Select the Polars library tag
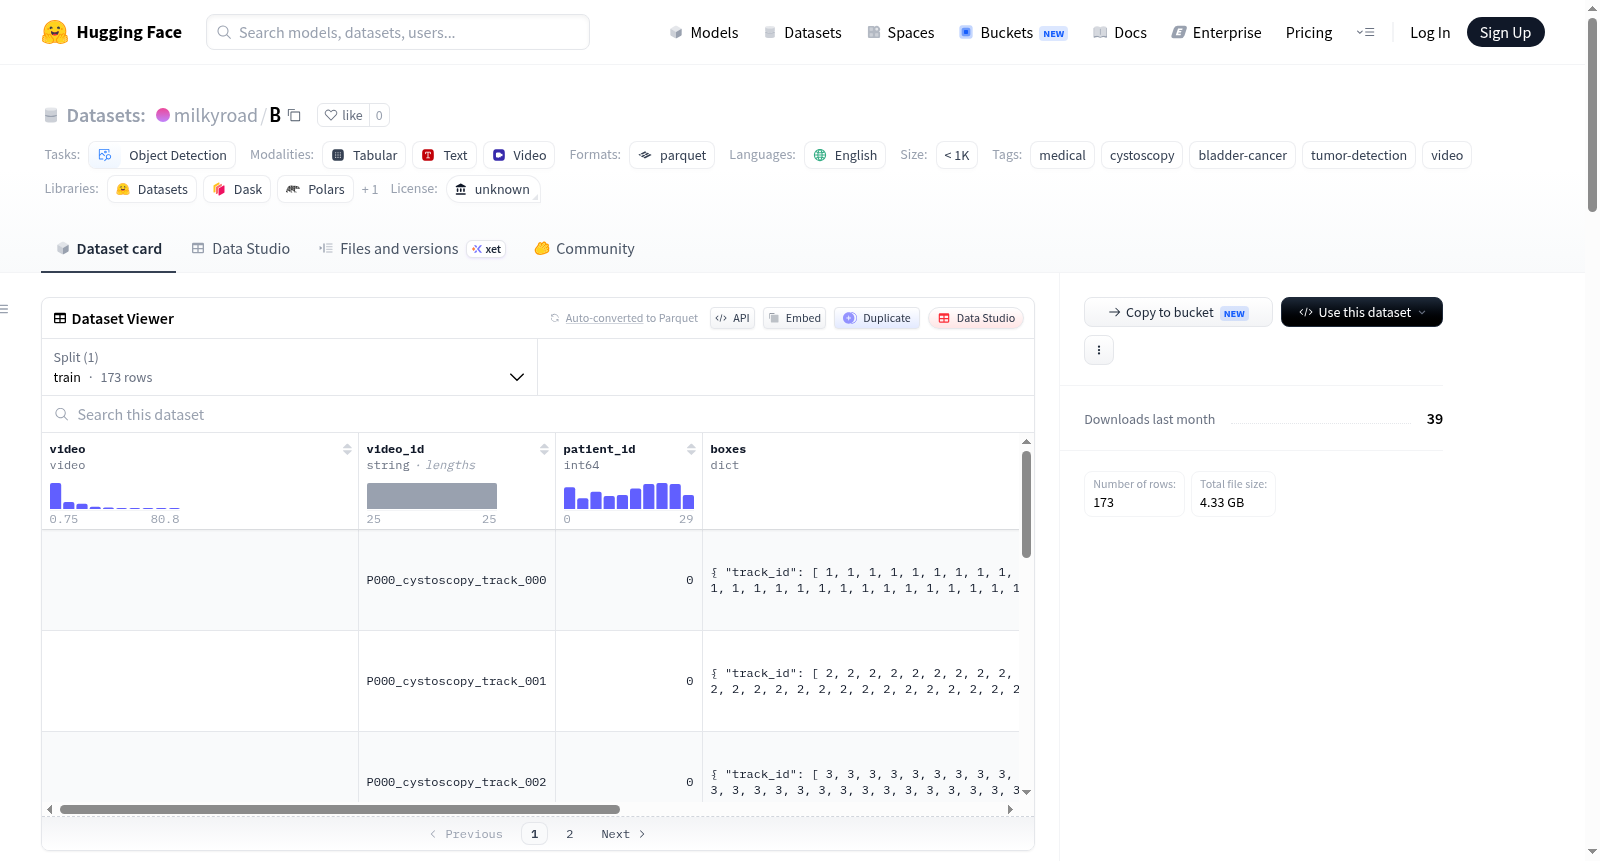This screenshot has height=861, width=1600. (315, 189)
